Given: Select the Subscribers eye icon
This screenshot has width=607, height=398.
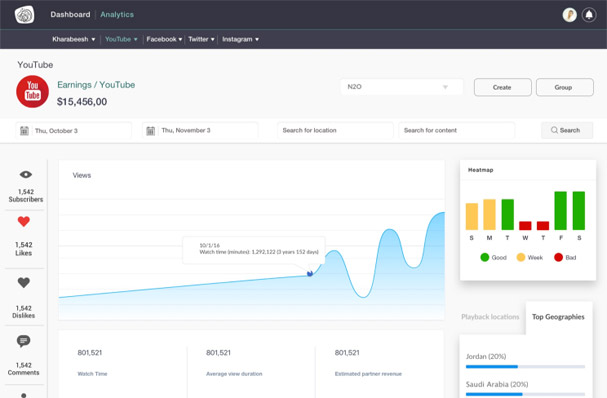Looking at the screenshot, I should (26, 175).
